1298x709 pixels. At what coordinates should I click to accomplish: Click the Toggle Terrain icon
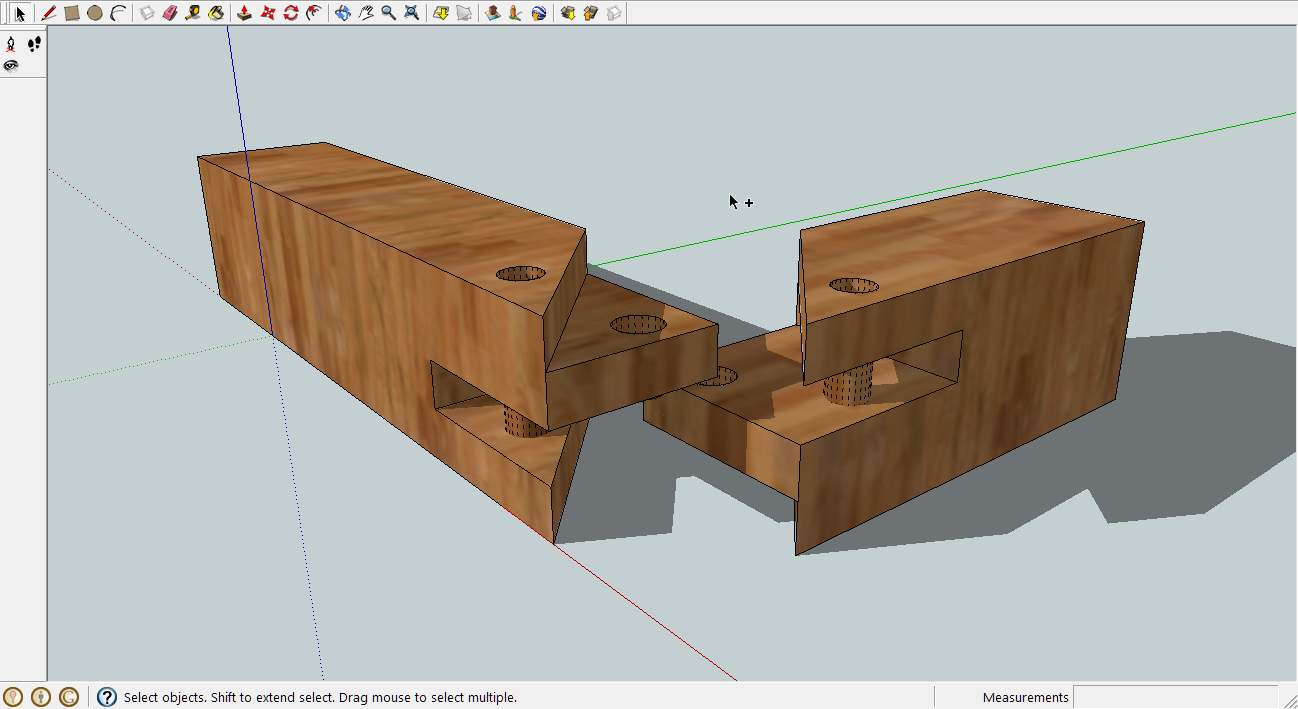463,13
